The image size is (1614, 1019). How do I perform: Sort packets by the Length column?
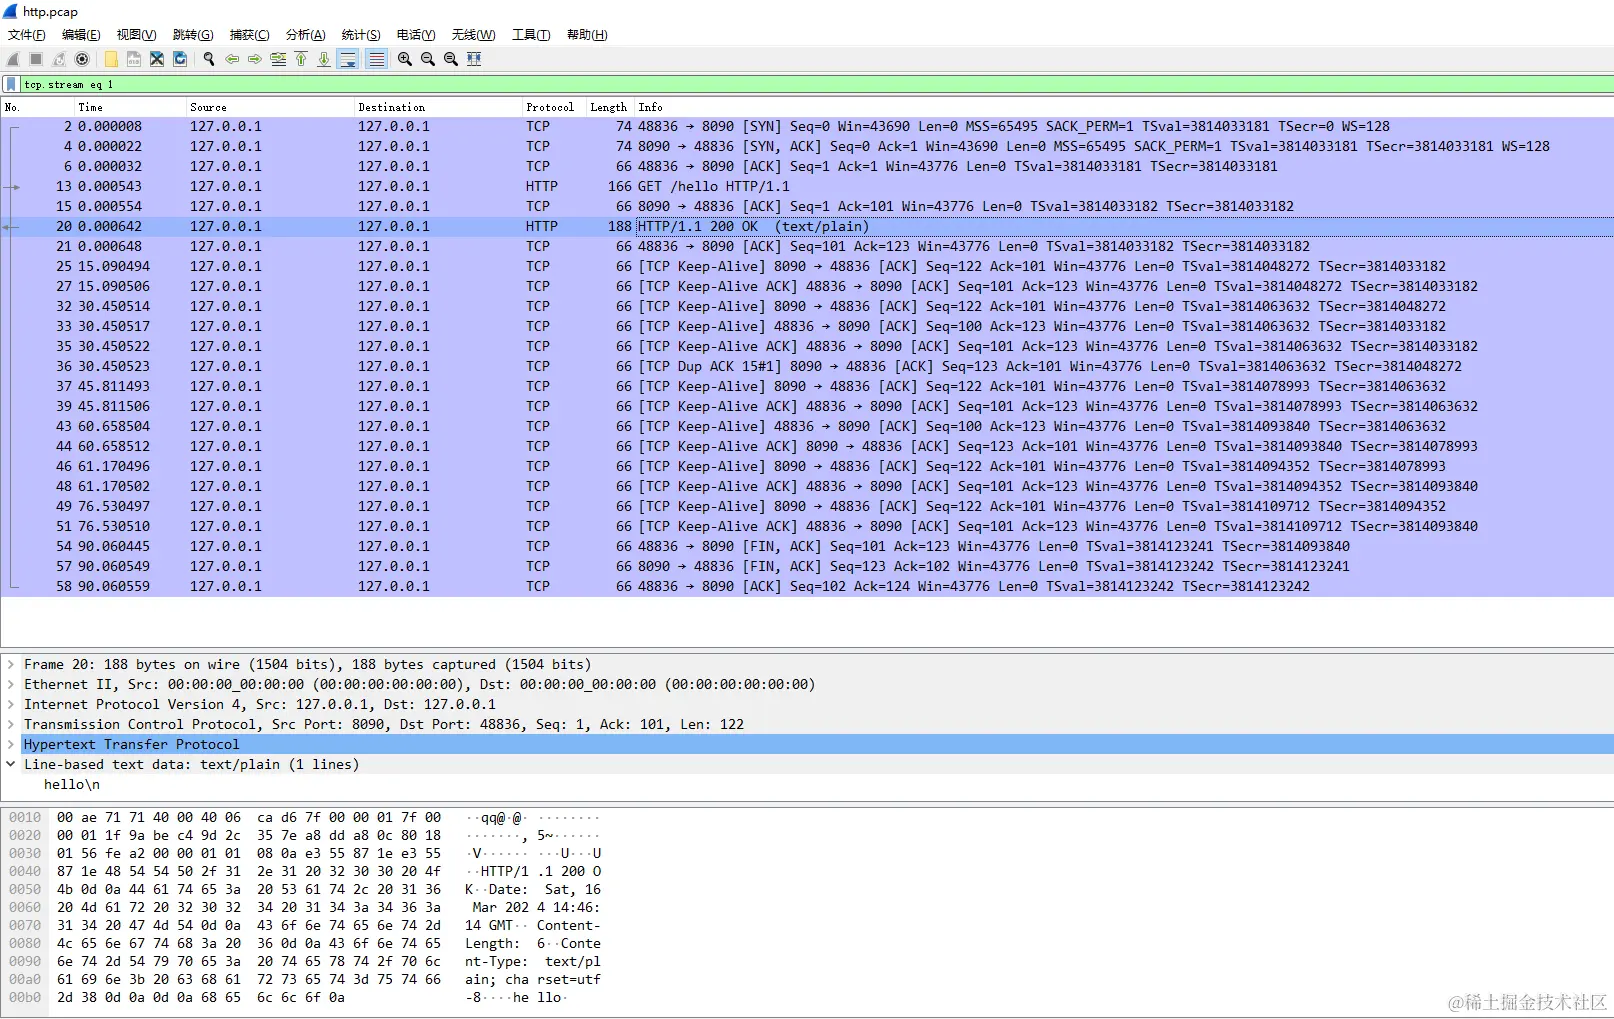(610, 107)
